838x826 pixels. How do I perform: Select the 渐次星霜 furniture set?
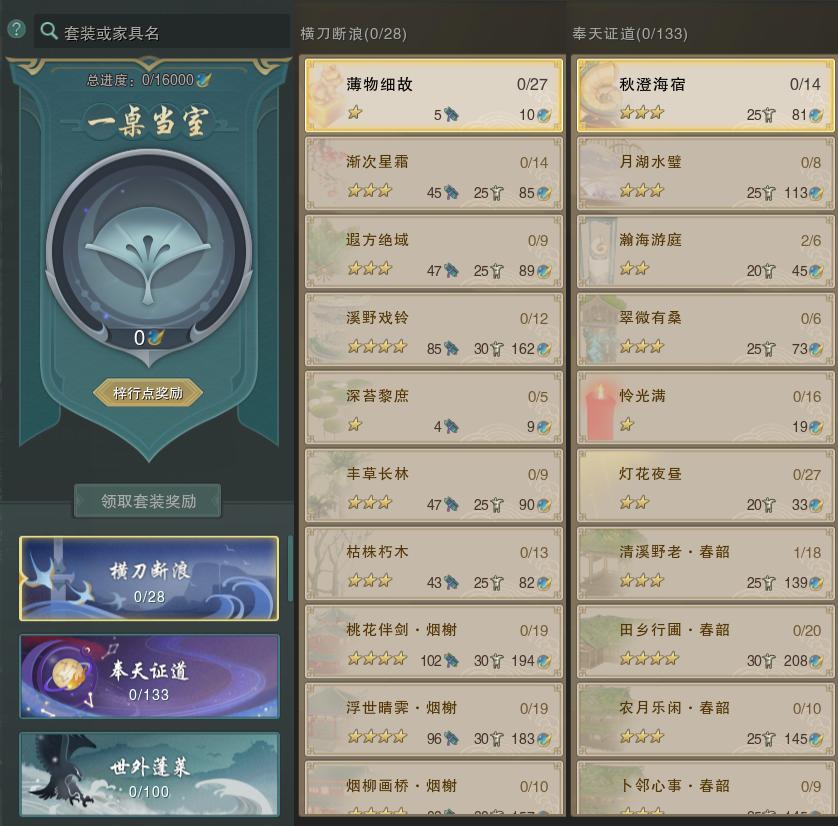[434, 174]
